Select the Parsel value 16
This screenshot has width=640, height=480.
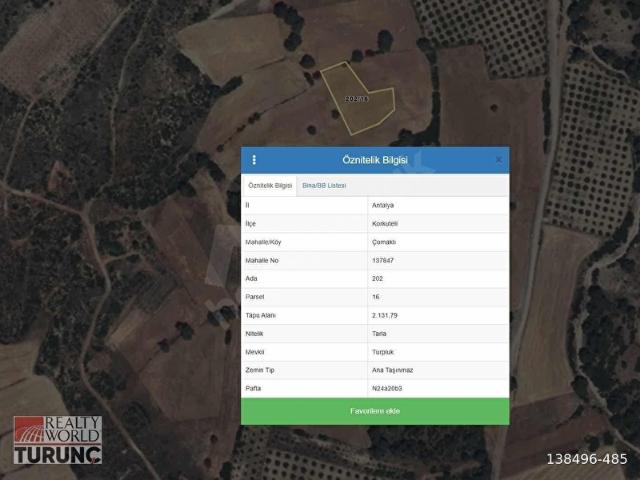coord(376,297)
